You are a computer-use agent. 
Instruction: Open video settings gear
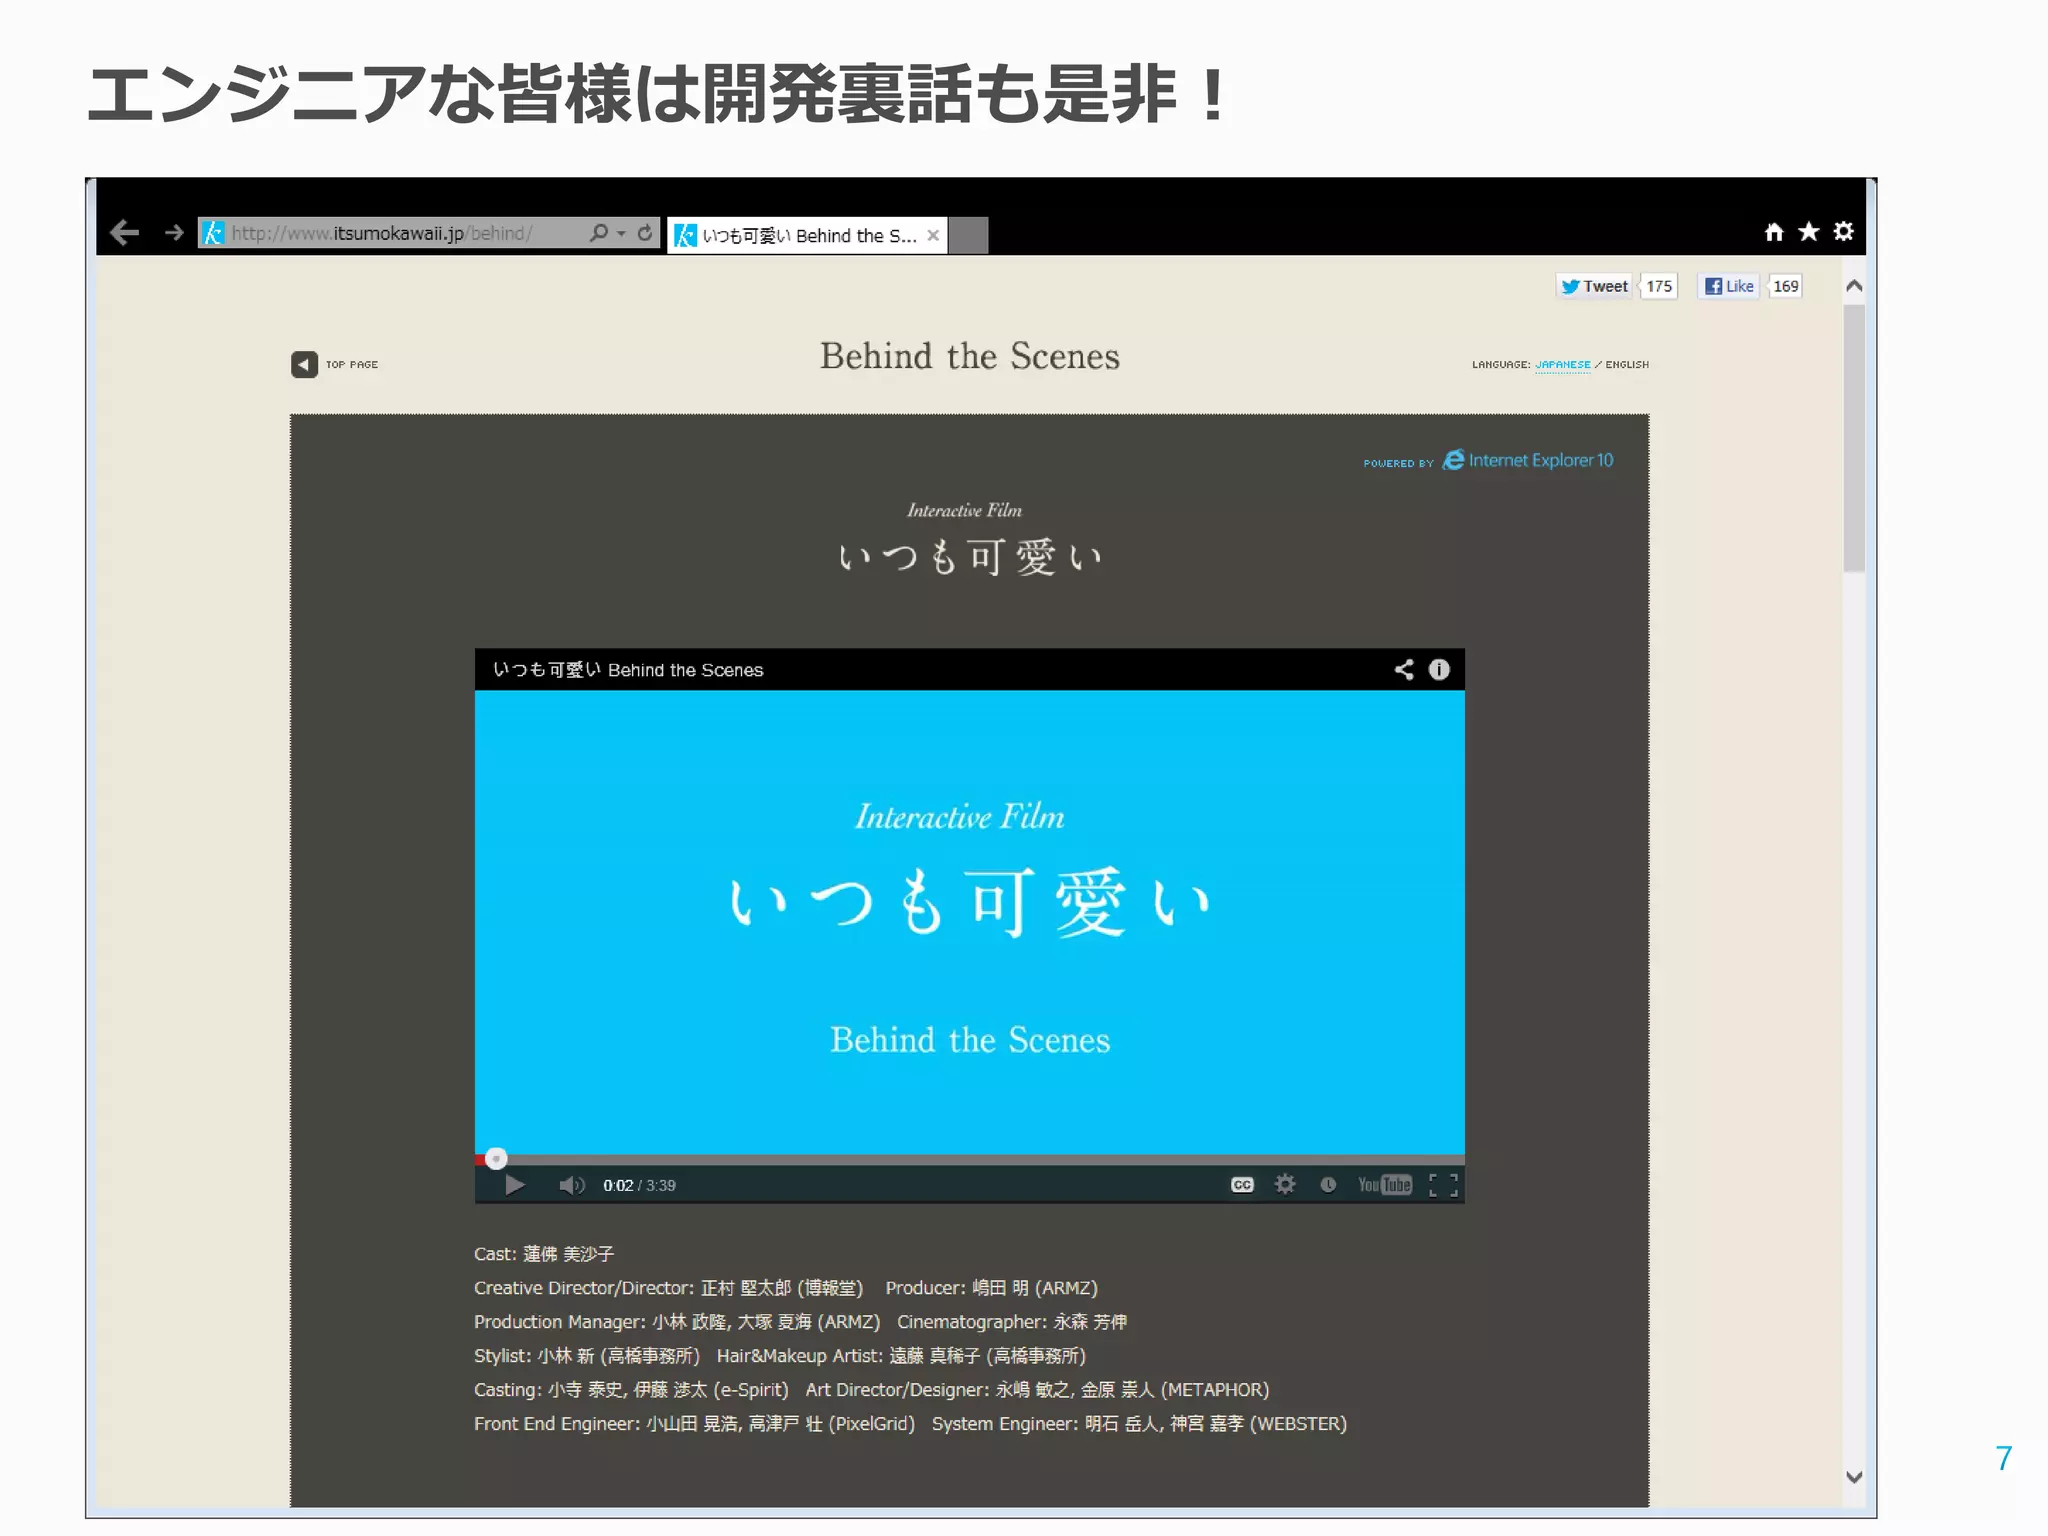coord(1285,1185)
